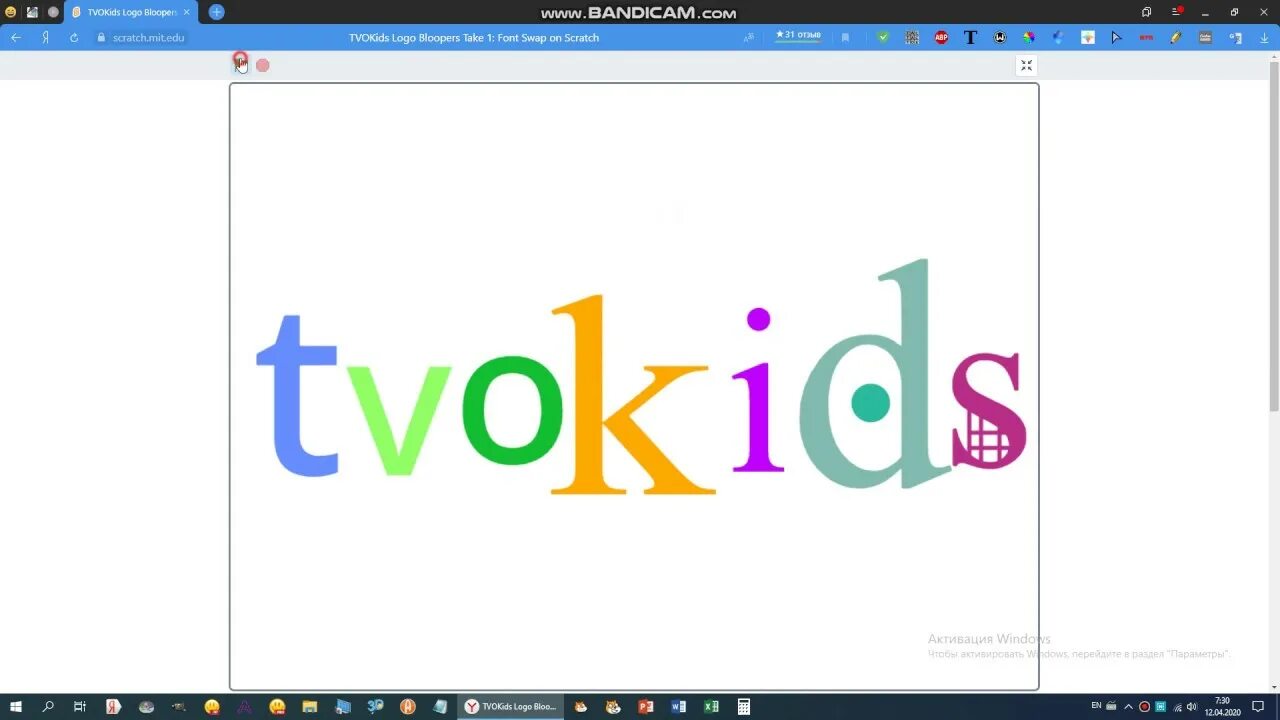
Task: Open the blue eyedropper extension
Action: [1058, 38]
